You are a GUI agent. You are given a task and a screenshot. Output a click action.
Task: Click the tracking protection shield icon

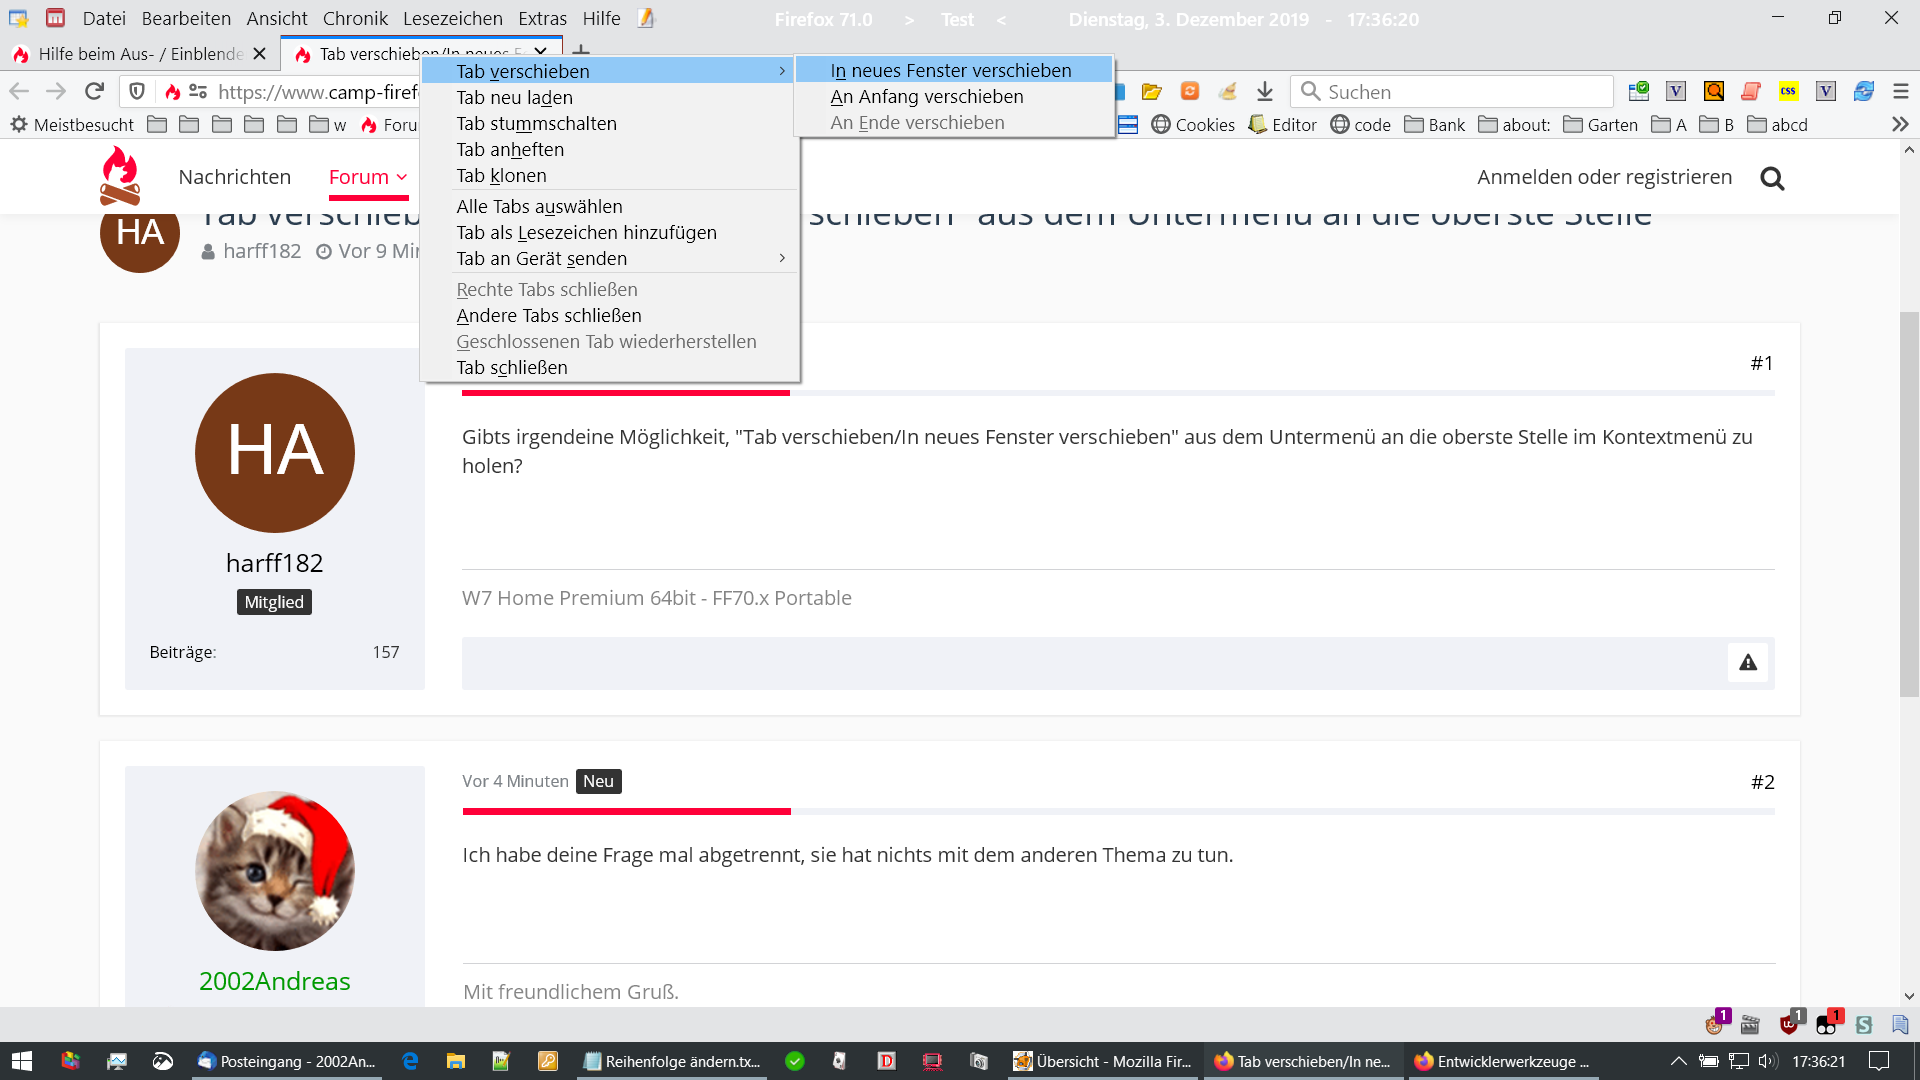[x=137, y=92]
